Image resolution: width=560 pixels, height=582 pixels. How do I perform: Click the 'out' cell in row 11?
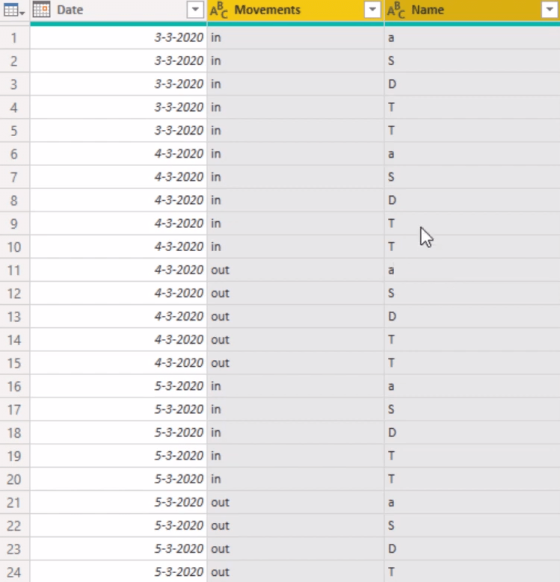[x=296, y=270]
